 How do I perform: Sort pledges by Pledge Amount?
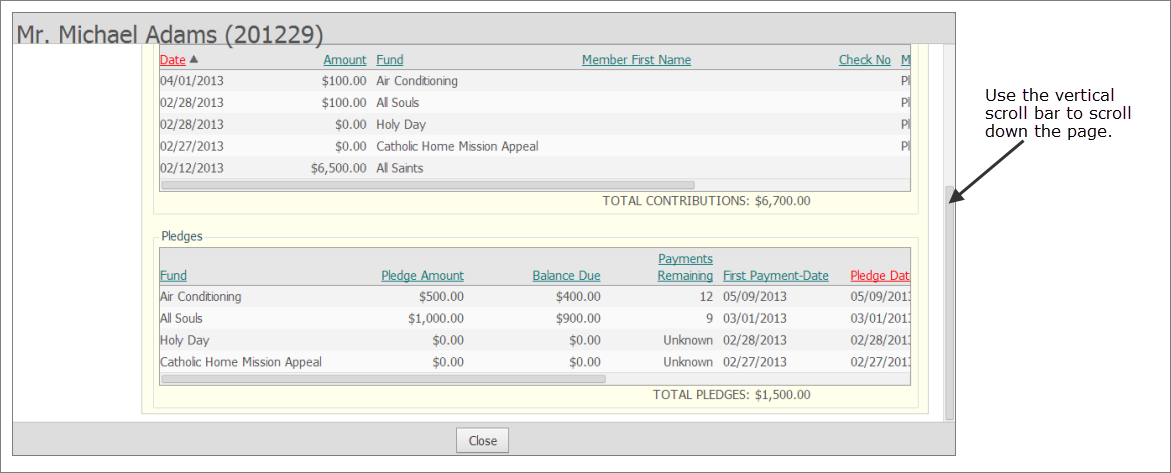coord(422,276)
